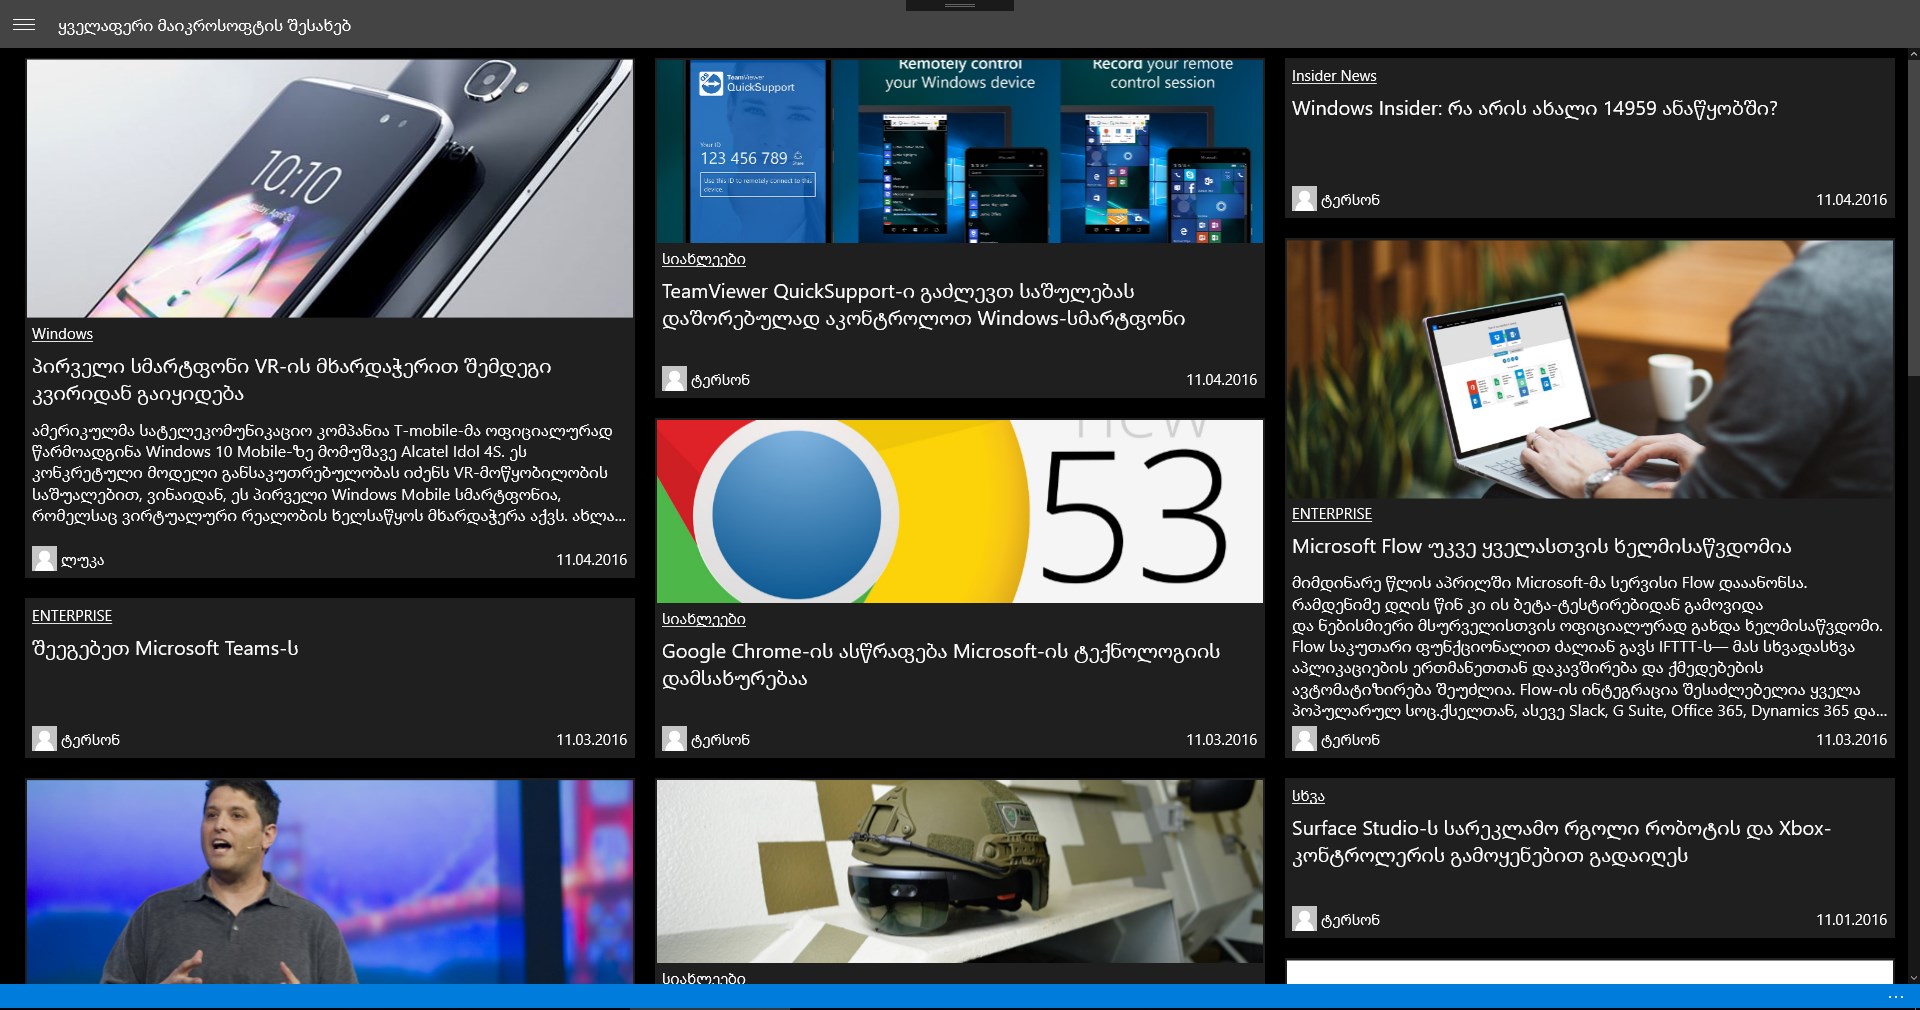The height and width of the screenshot is (1010, 1920).
Task: Click author avatar in the TeamViewer QuickSupport card
Action: (x=674, y=379)
